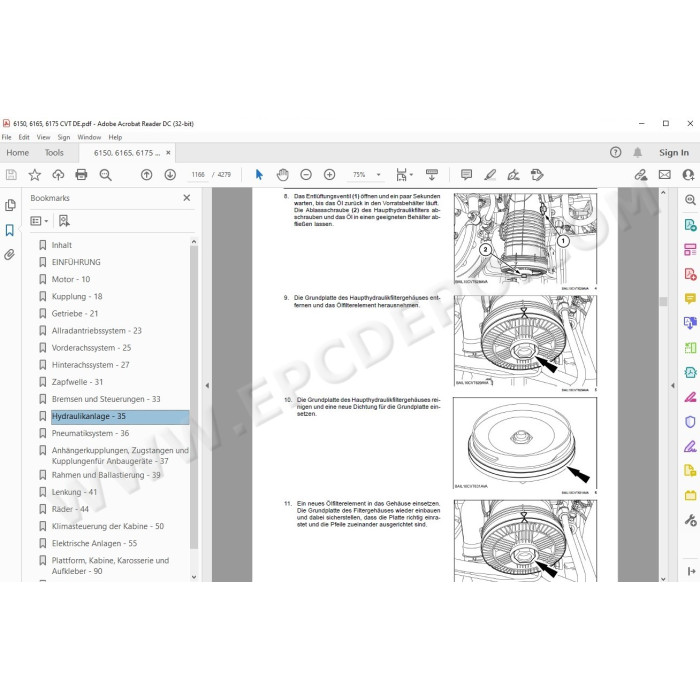
Task: Open the zoom level dropdown at 75%
Action: (x=379, y=175)
